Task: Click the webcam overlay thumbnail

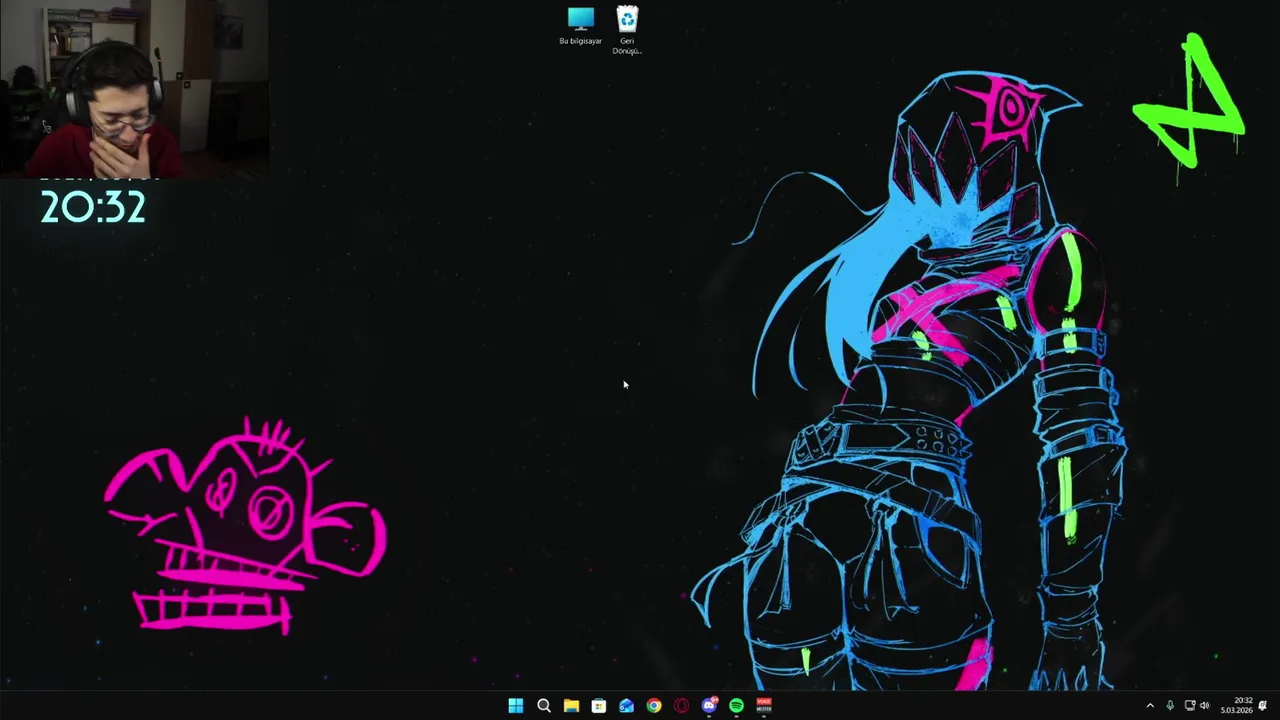Action: (x=134, y=89)
